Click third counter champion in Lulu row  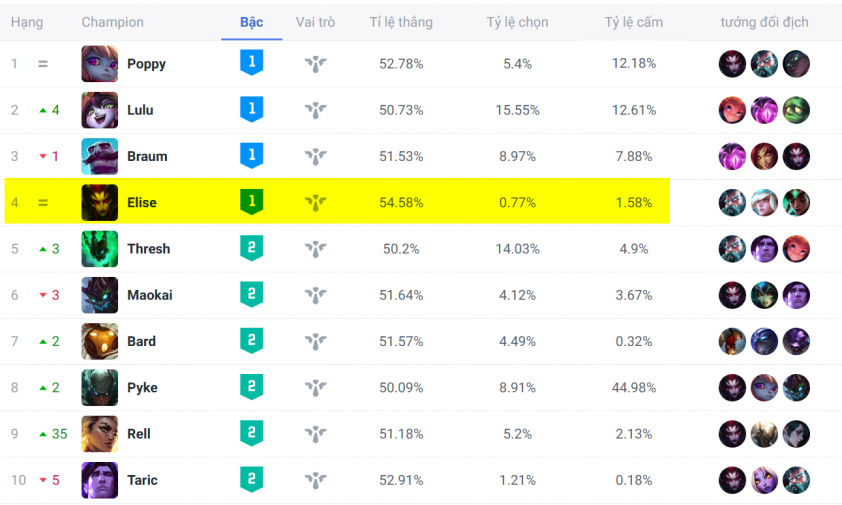pos(796,110)
